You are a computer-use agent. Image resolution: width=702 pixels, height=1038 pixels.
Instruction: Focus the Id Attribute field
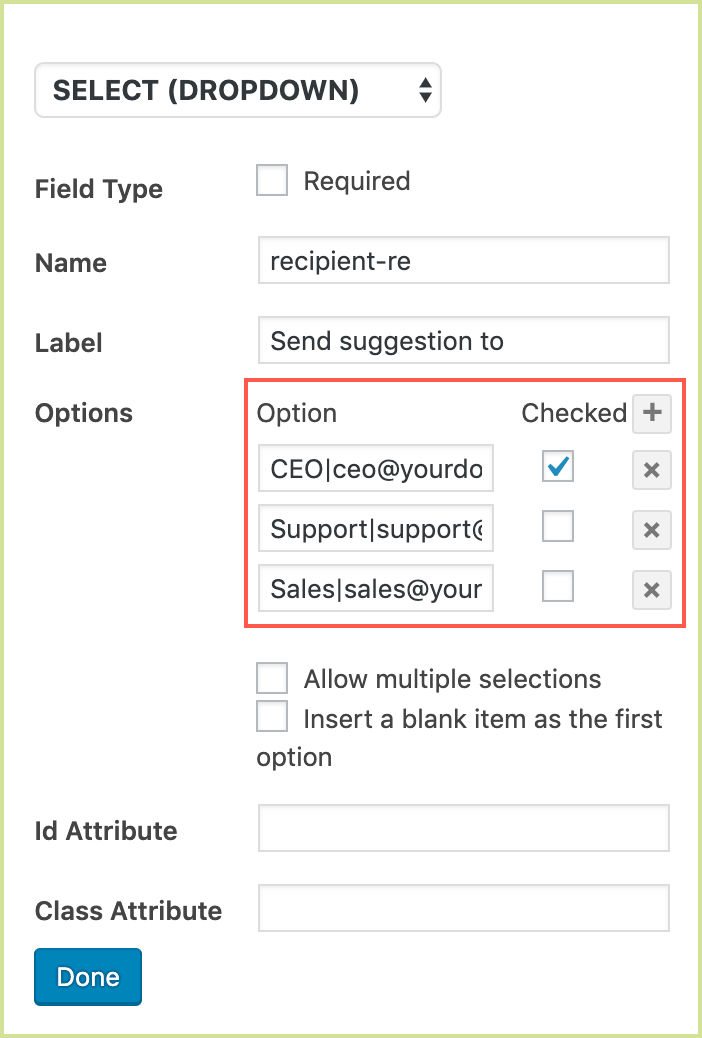click(x=463, y=829)
